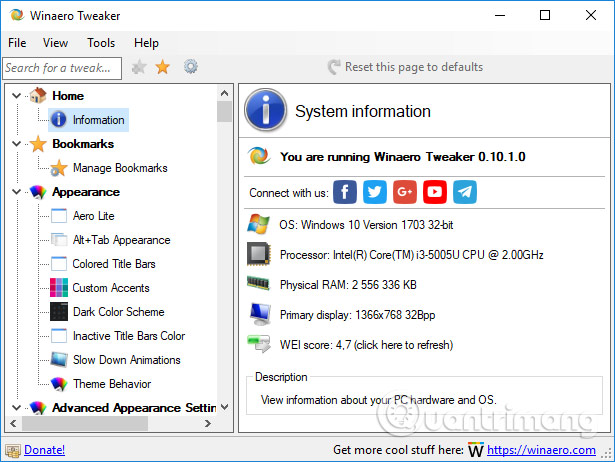
Task: Click Reset this page to defaults
Action: point(405,67)
